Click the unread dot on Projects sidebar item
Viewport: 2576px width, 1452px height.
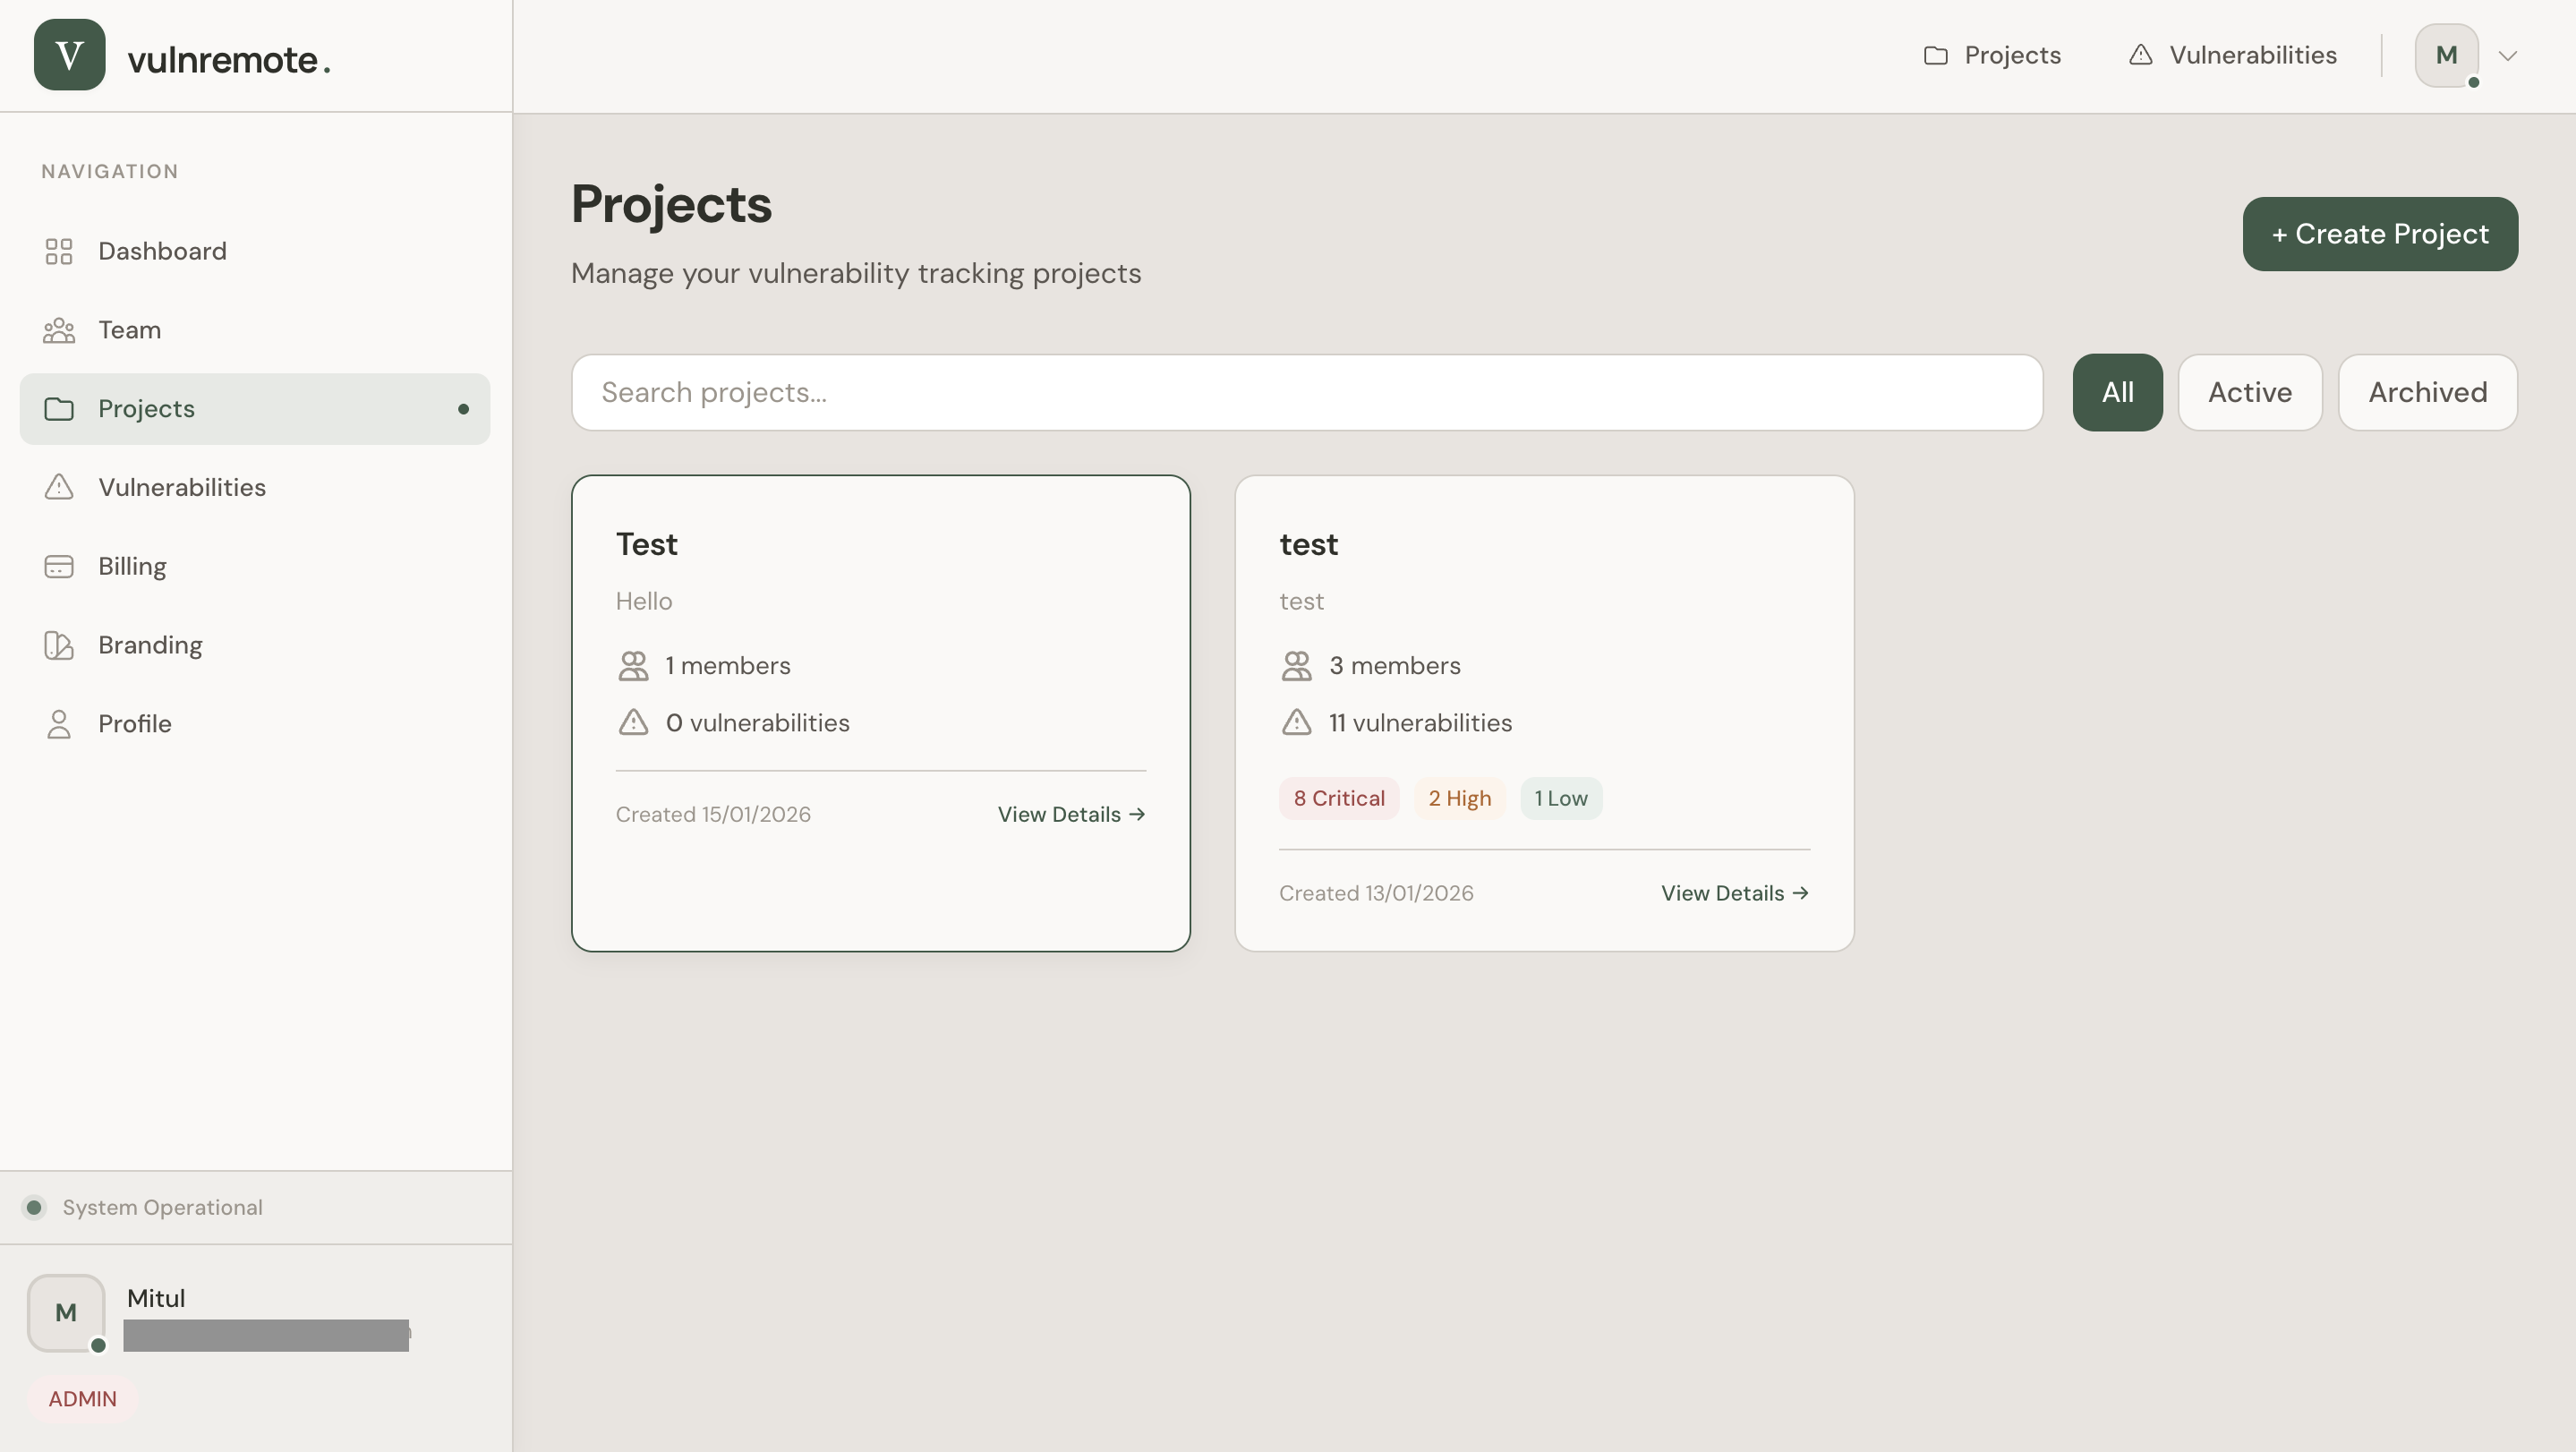463,408
